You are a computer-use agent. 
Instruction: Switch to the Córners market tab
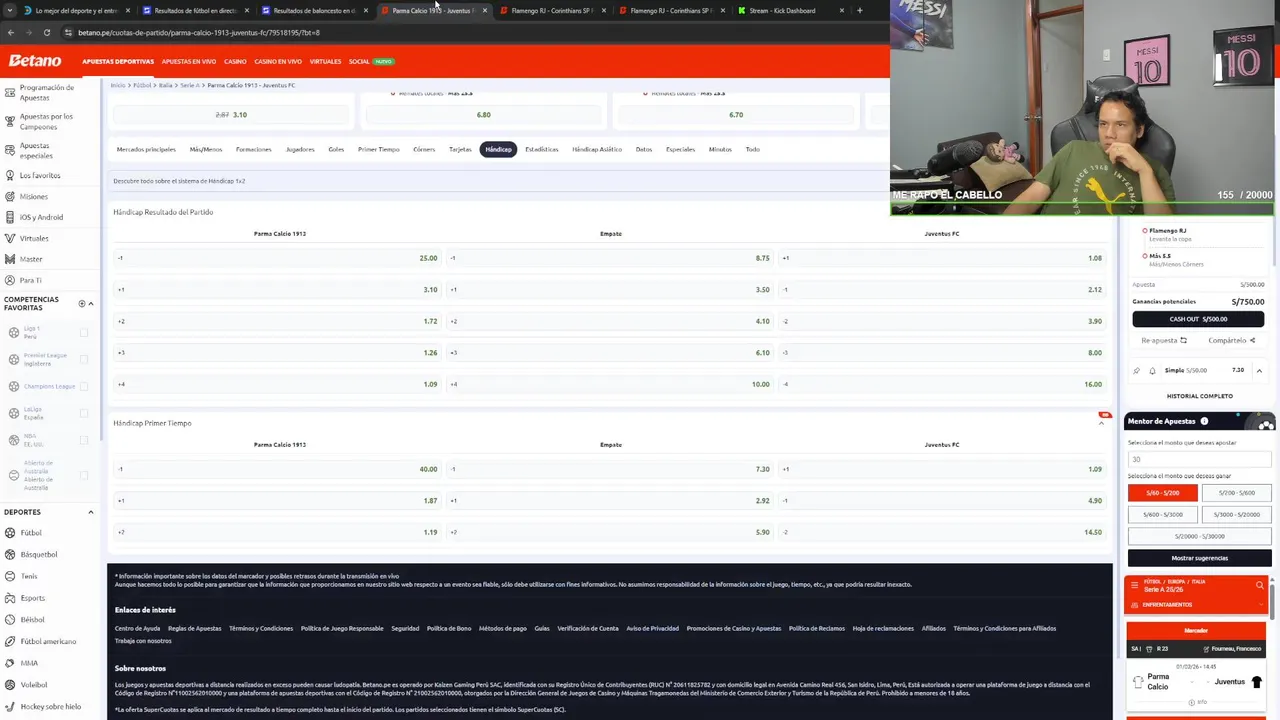pos(424,149)
